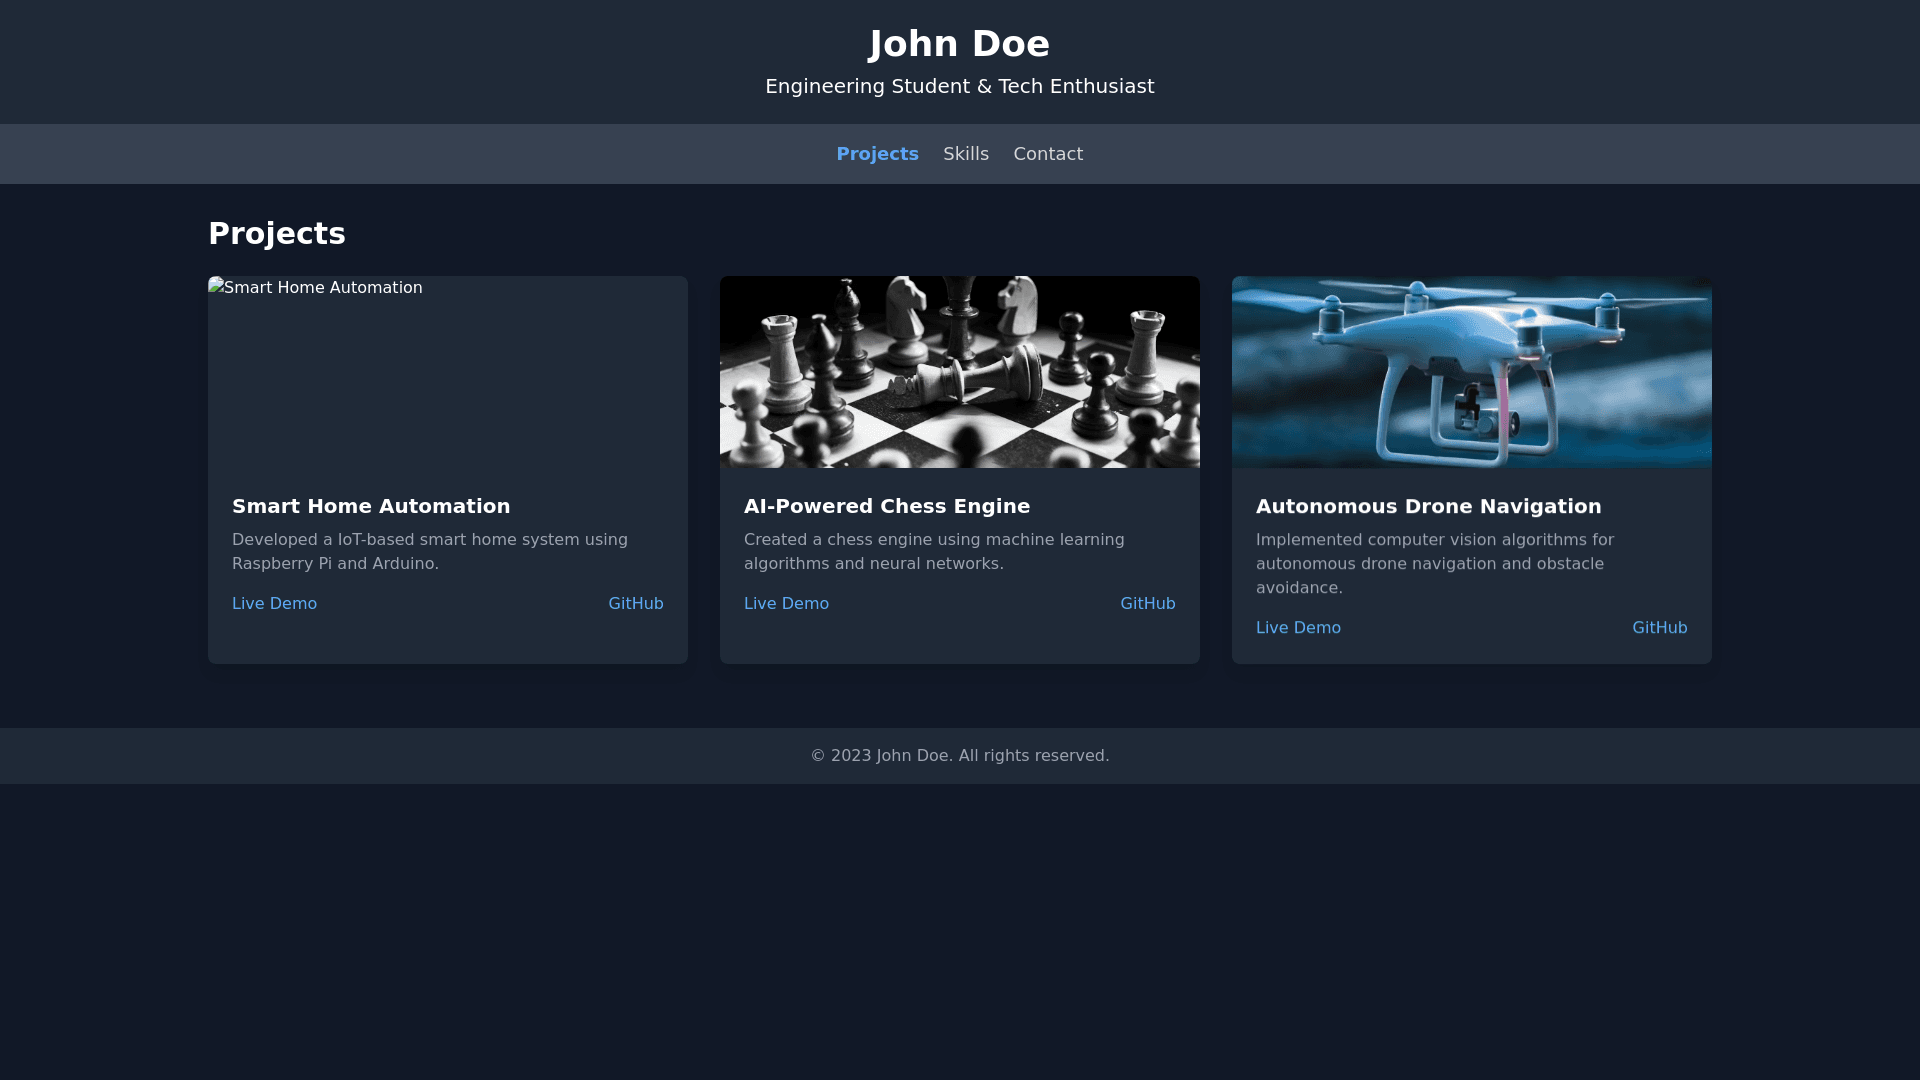
Task: Click the drone project description text
Action: point(1434,564)
